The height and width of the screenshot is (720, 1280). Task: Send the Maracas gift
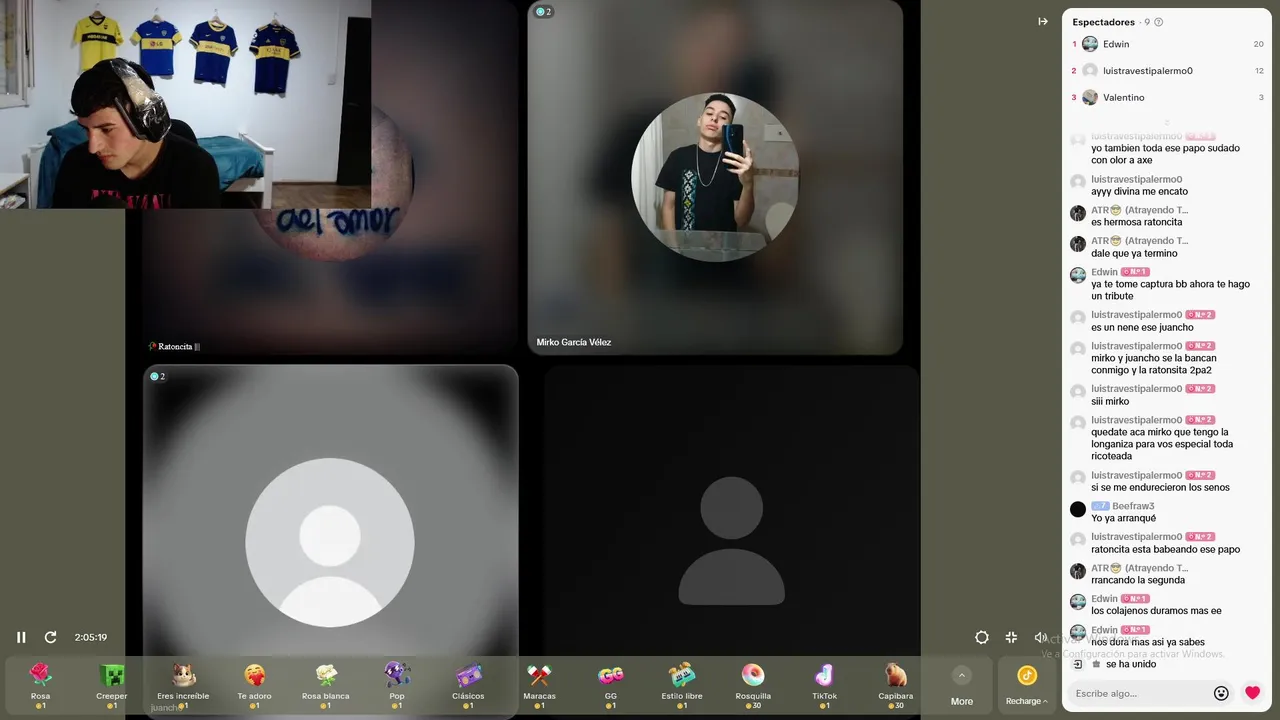[539, 686]
